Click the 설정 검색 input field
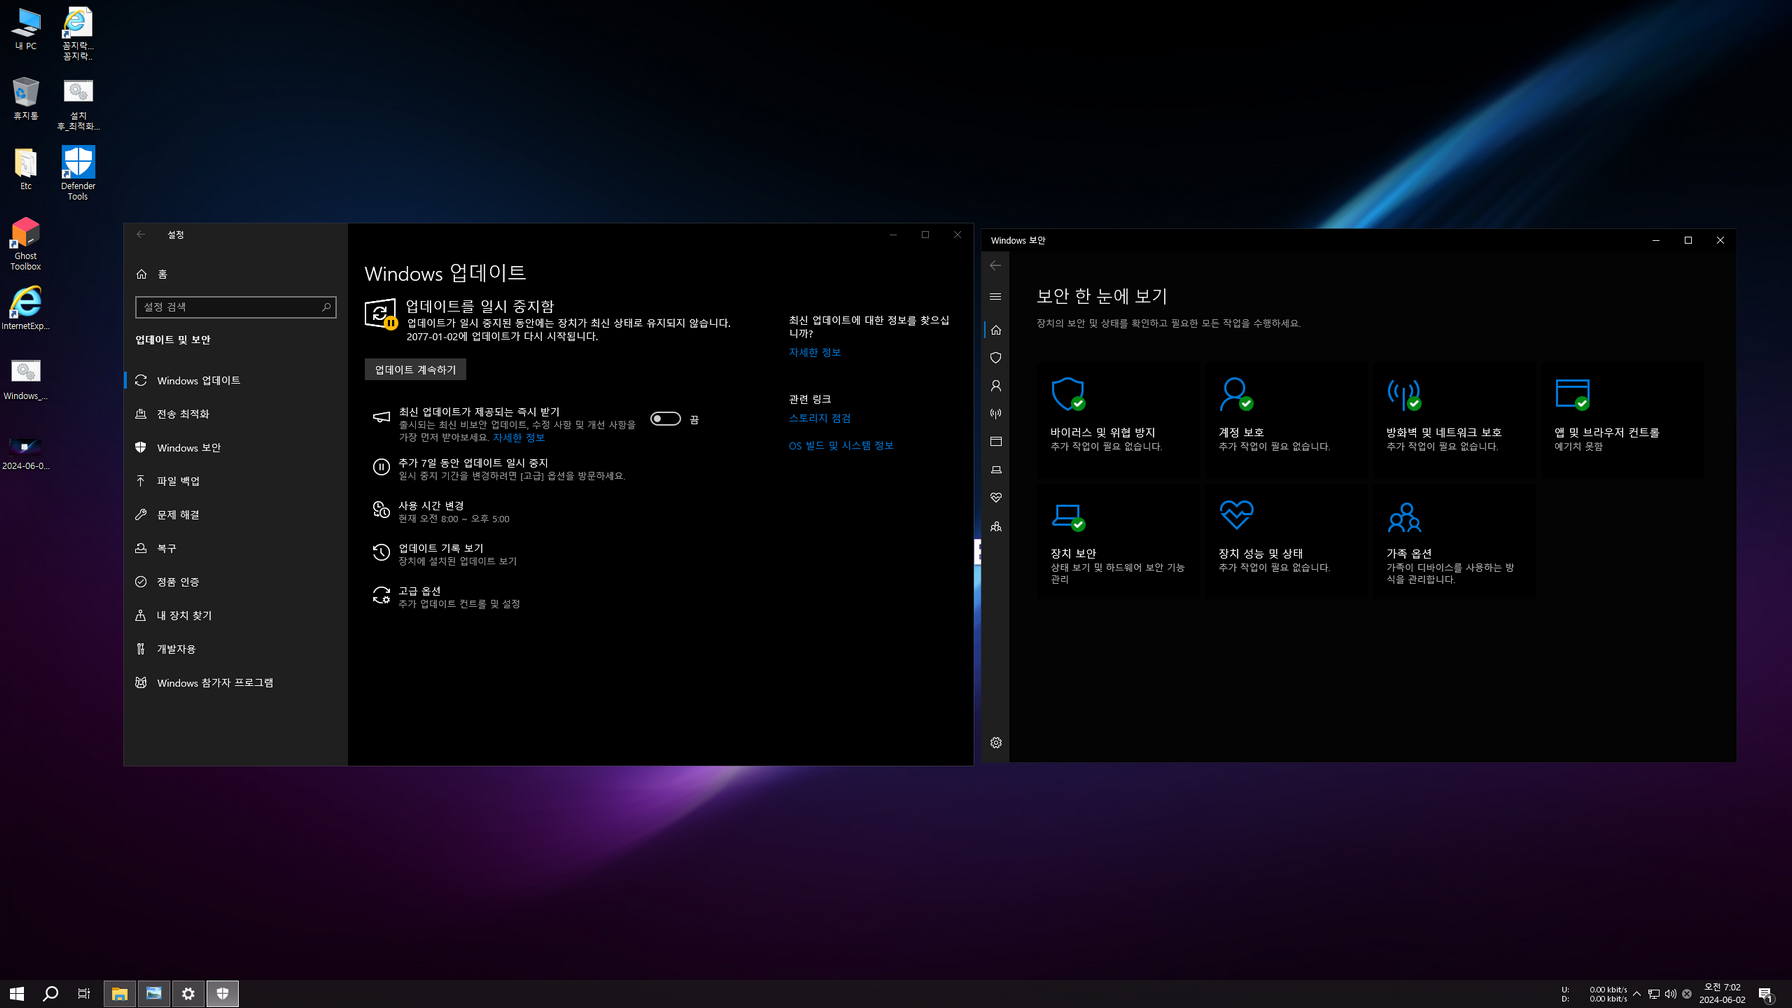Image resolution: width=1792 pixels, height=1008 pixels. 236,307
